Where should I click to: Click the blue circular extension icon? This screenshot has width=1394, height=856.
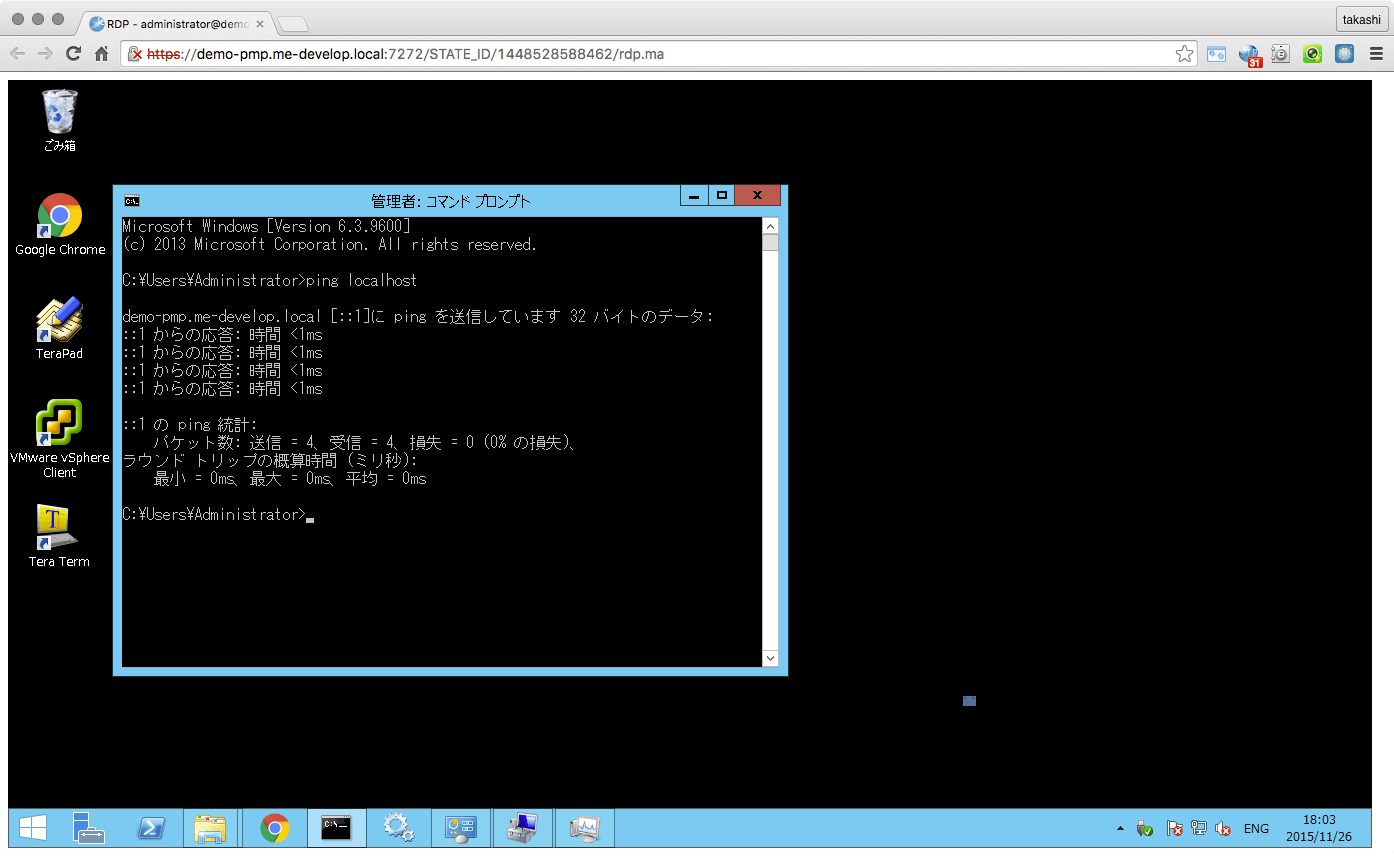[x=1345, y=54]
